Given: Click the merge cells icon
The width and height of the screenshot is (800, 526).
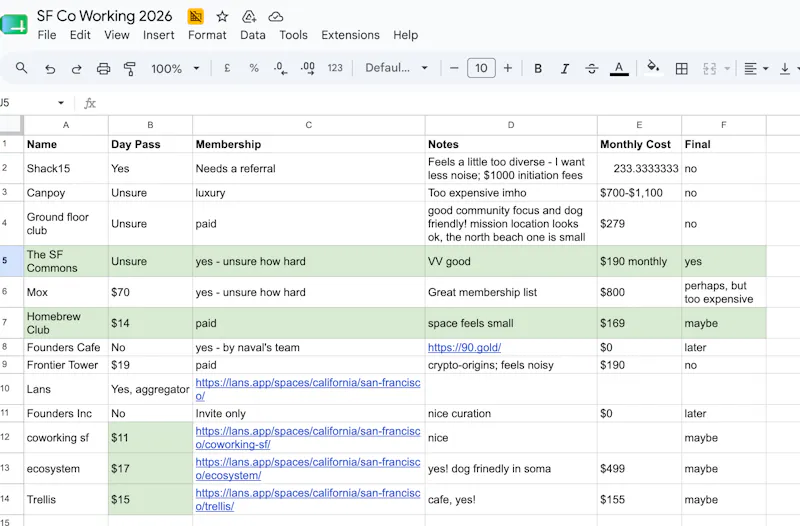Looking at the screenshot, I should coord(709,68).
